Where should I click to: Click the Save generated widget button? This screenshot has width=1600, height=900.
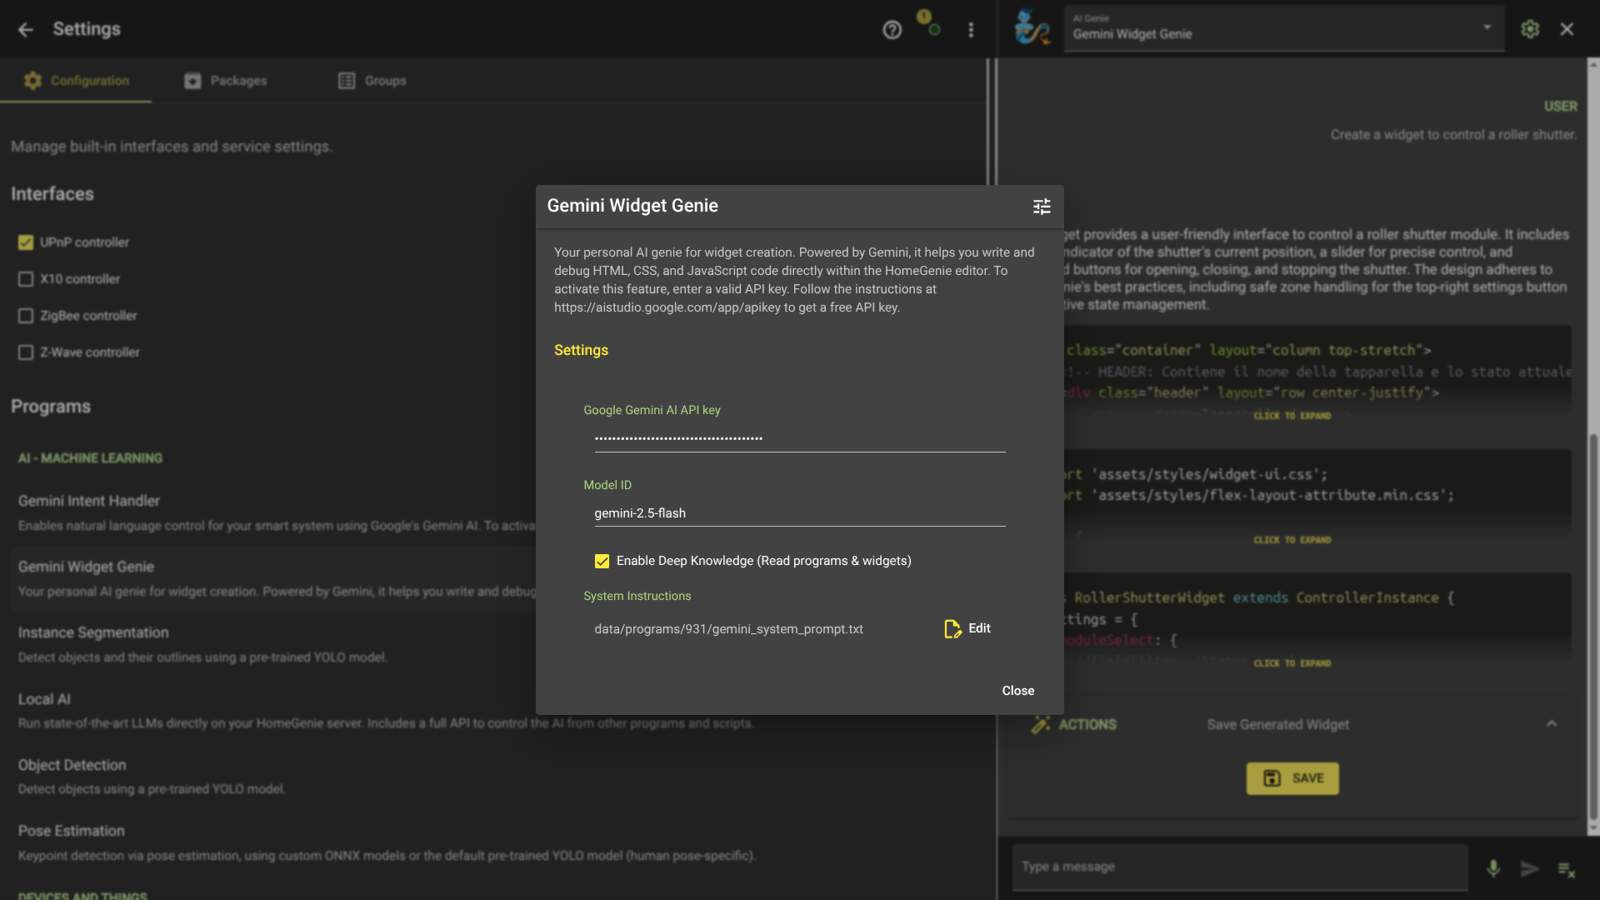pyautogui.click(x=1292, y=778)
